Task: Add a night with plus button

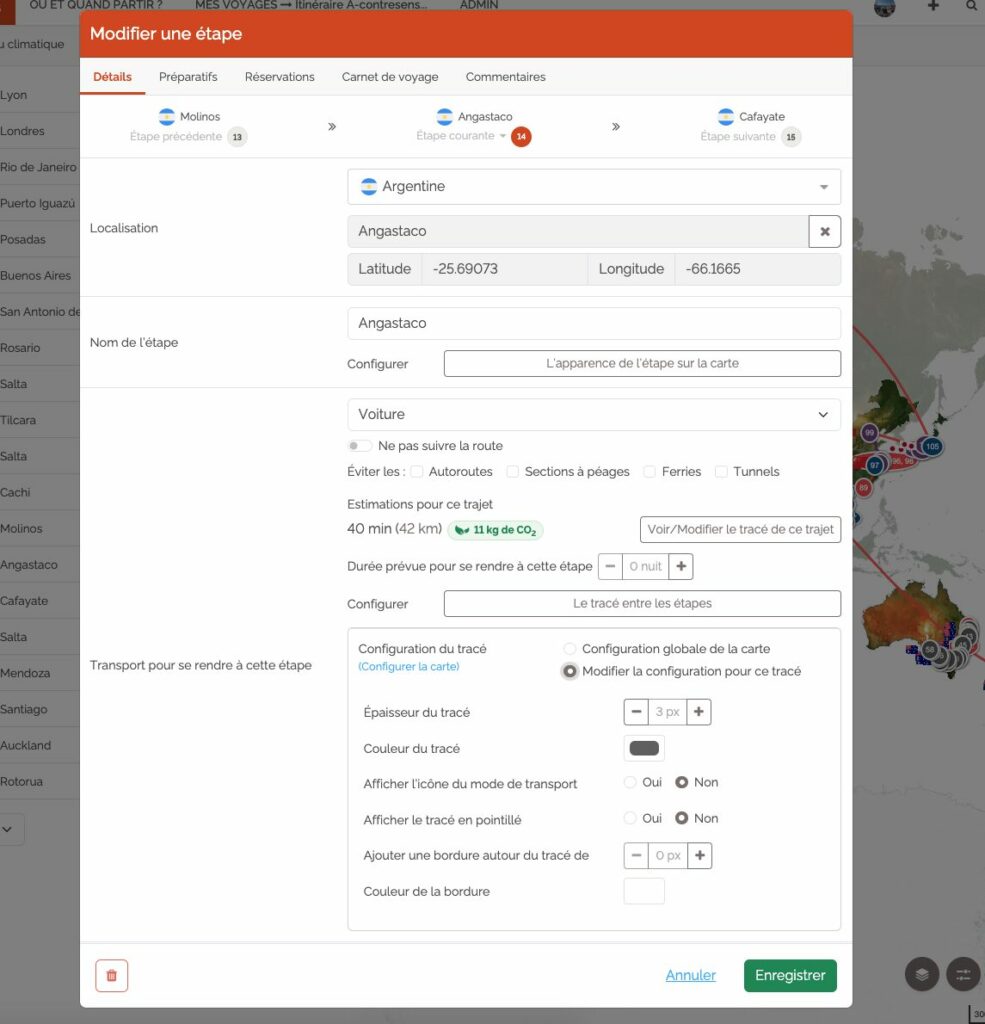Action: (681, 566)
